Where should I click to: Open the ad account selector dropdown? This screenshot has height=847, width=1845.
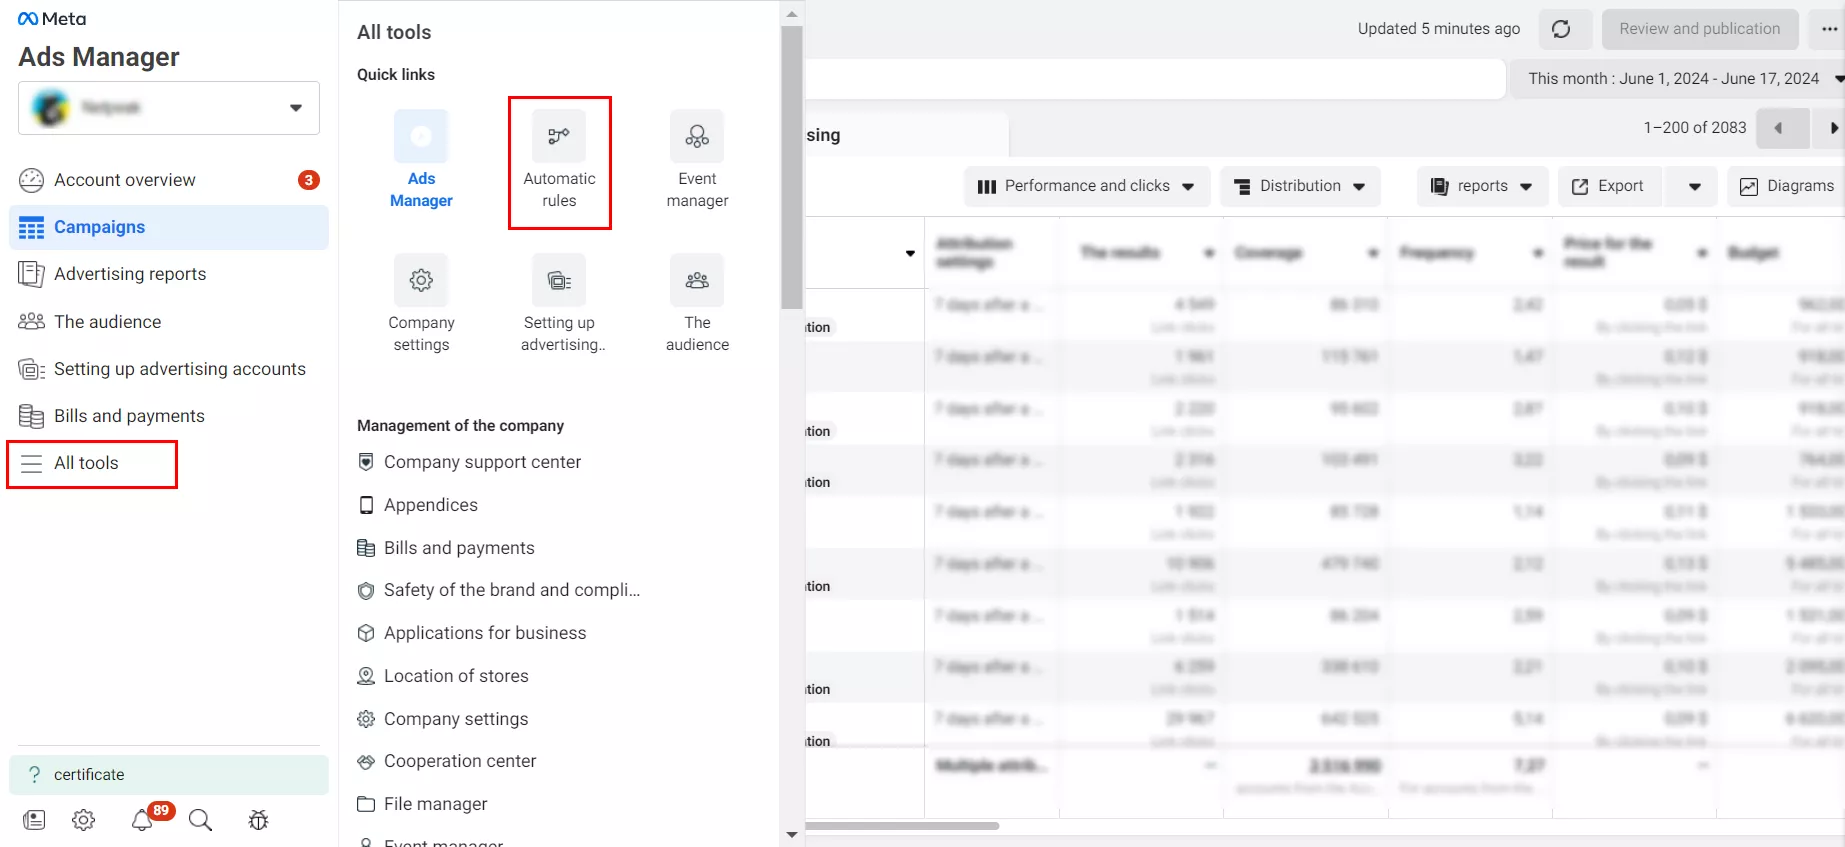[x=169, y=108]
